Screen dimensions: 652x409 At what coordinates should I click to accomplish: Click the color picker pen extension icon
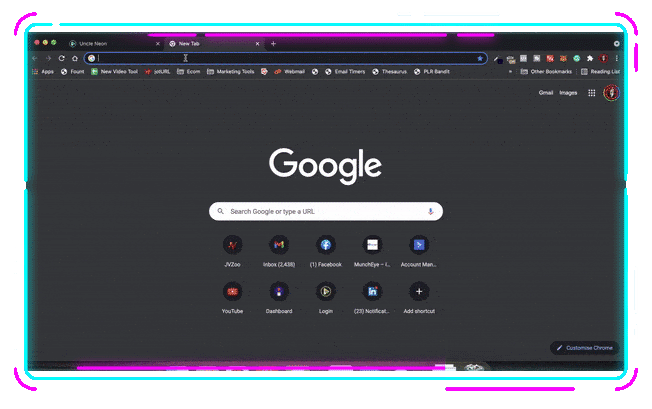[497, 59]
